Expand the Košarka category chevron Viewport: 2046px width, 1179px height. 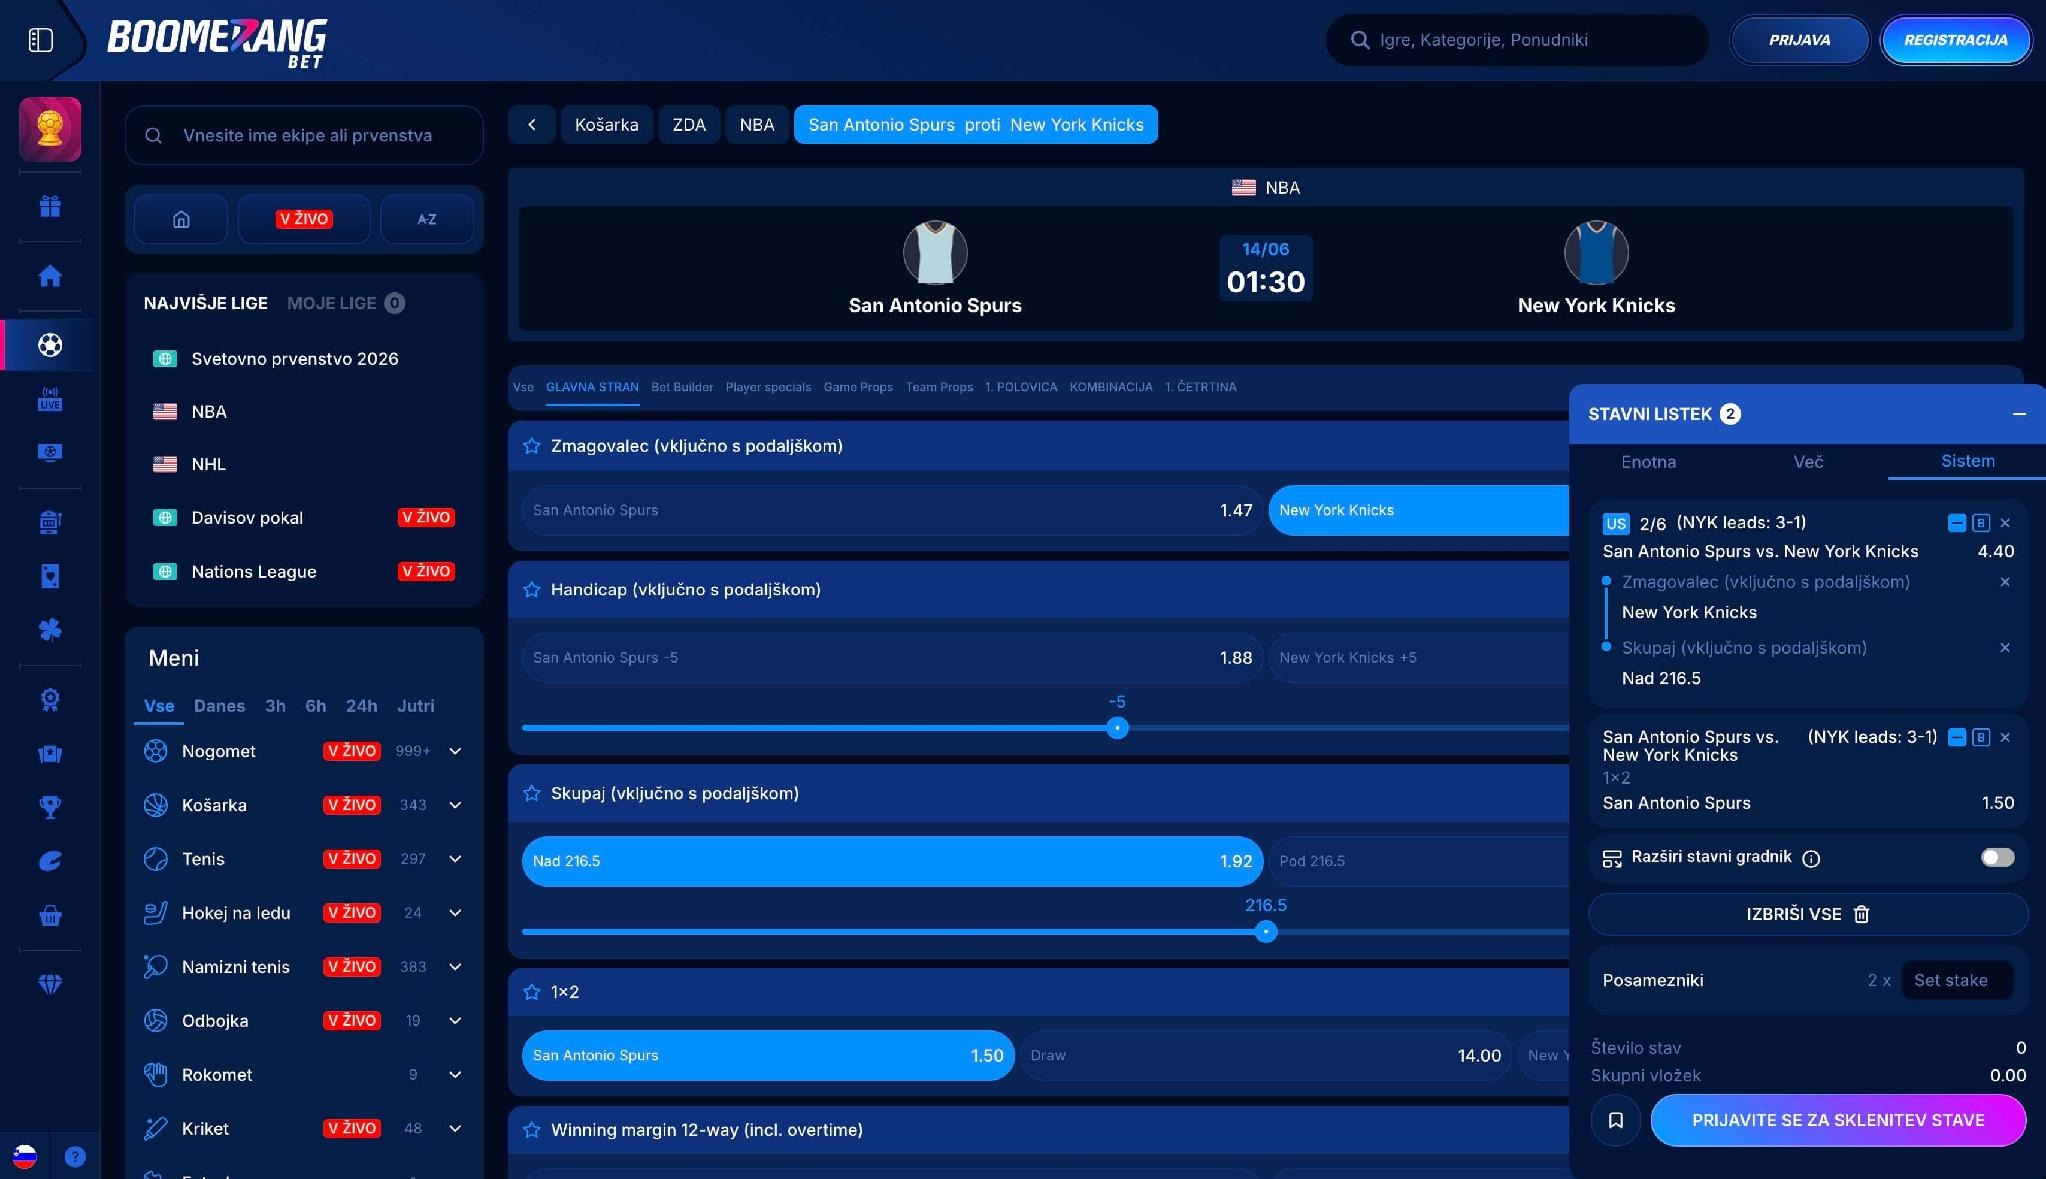click(x=455, y=805)
